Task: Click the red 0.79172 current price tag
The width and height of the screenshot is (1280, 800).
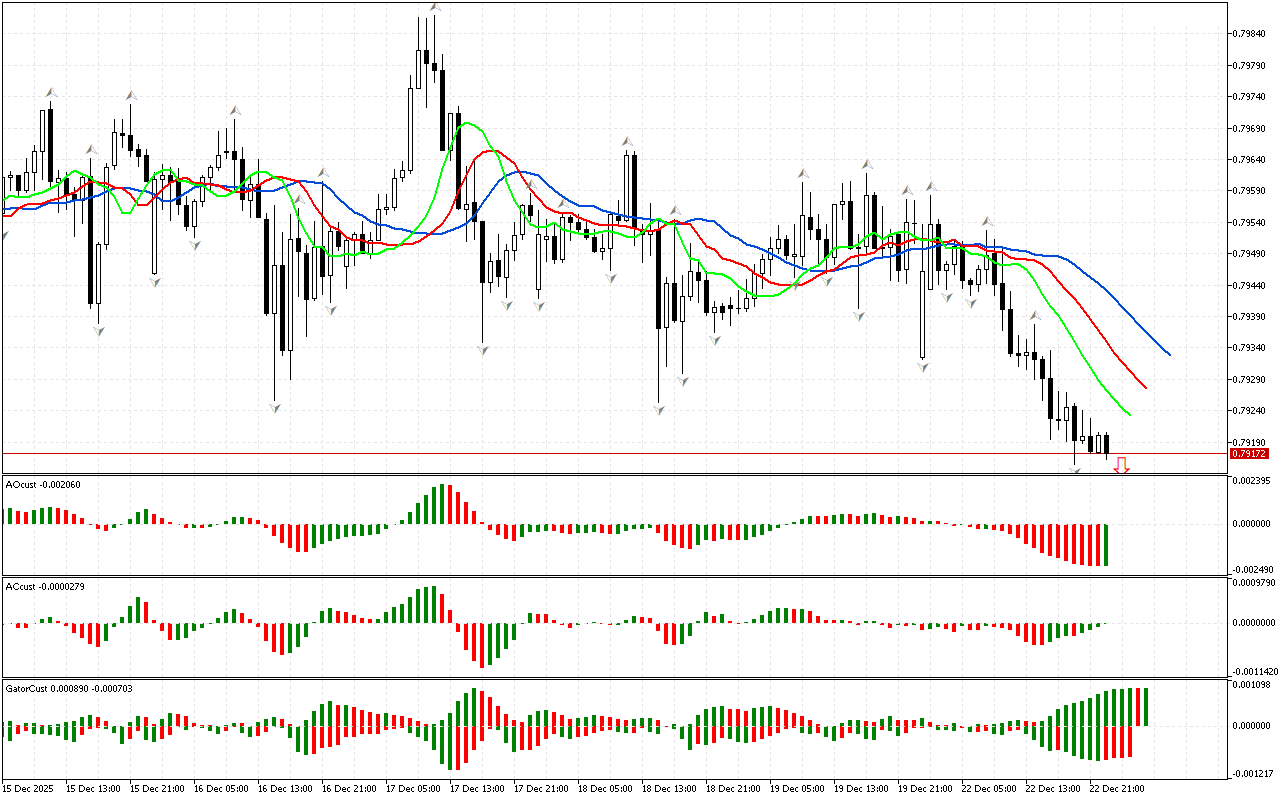Action: point(1248,454)
